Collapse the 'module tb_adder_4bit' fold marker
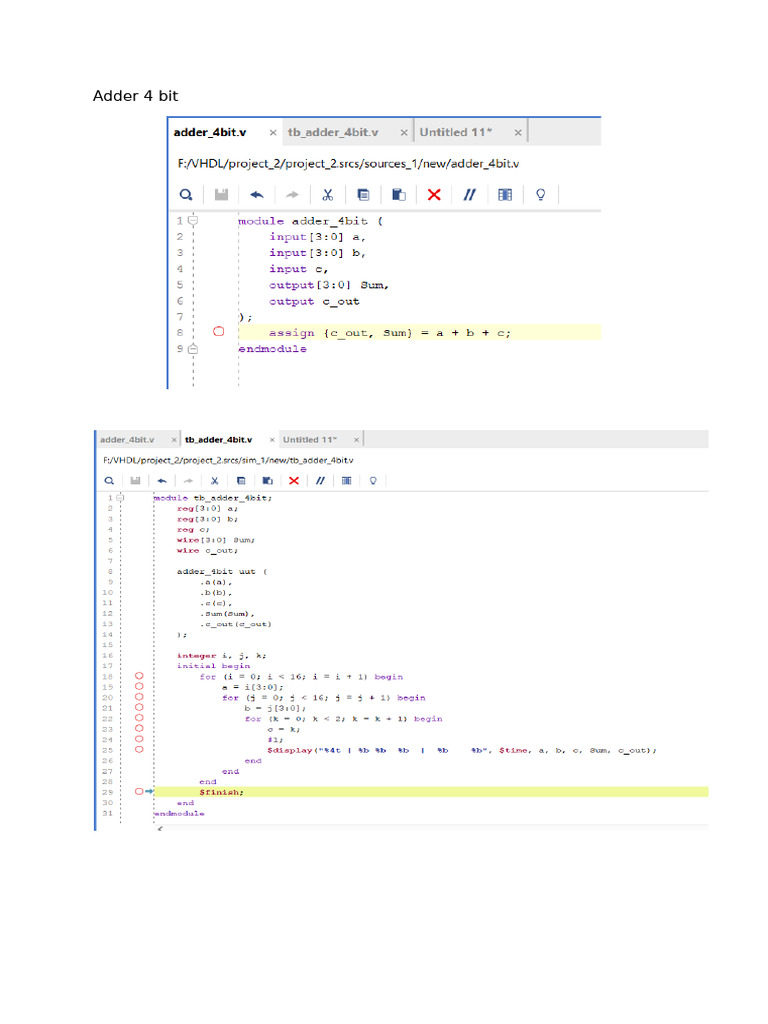The image size is (768, 1024). (120, 498)
